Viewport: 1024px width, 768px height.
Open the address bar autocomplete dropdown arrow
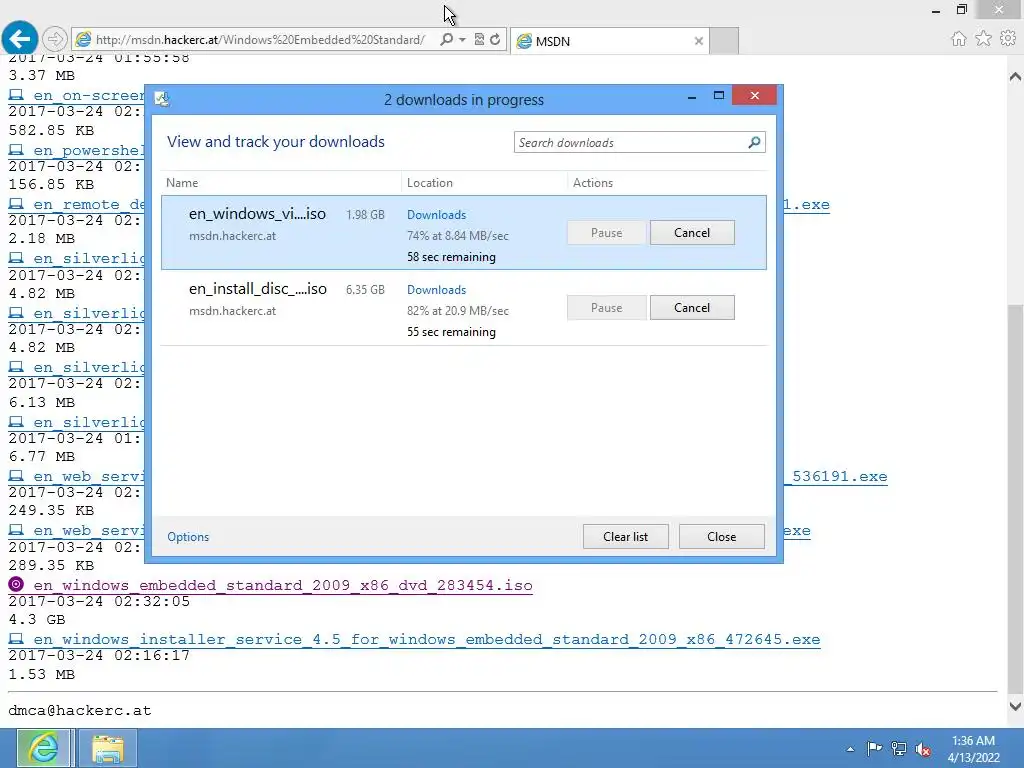(x=462, y=40)
